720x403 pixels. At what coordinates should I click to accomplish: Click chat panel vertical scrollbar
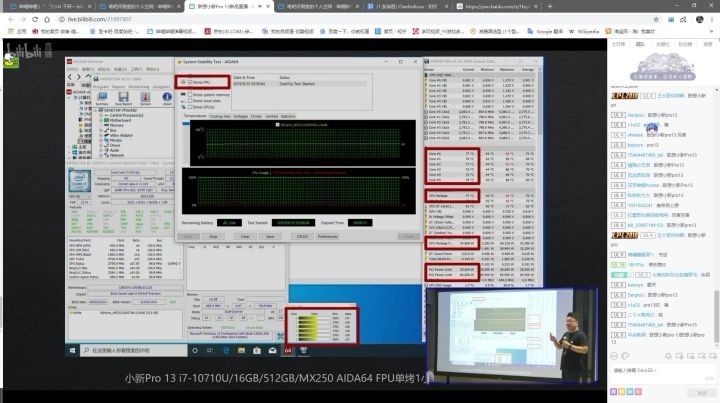pos(716,317)
